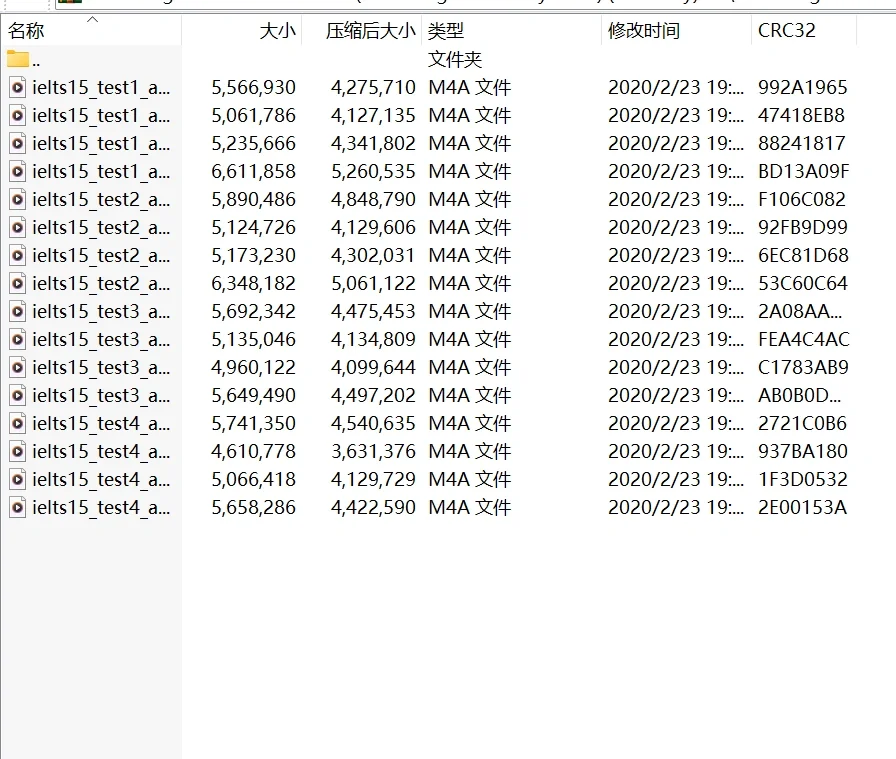896x759 pixels.
Task: Click M4A file icon for row sized 5,135,046
Action: coord(18,339)
